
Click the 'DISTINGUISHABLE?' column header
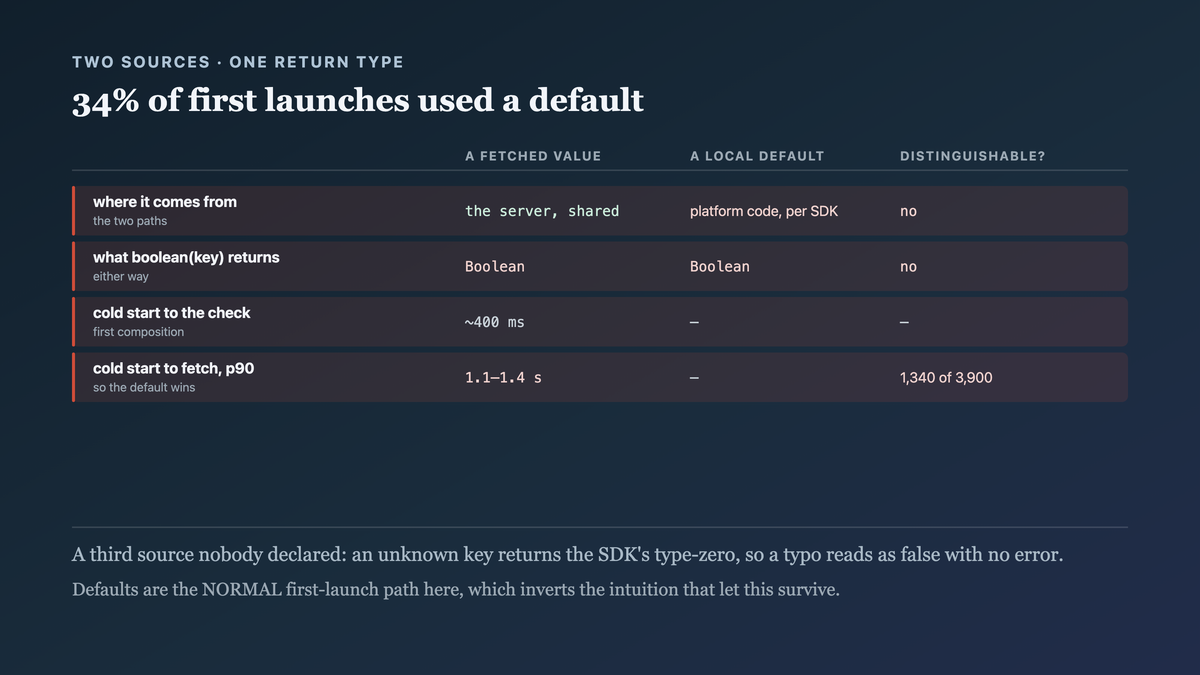pyautogui.click(x=972, y=156)
